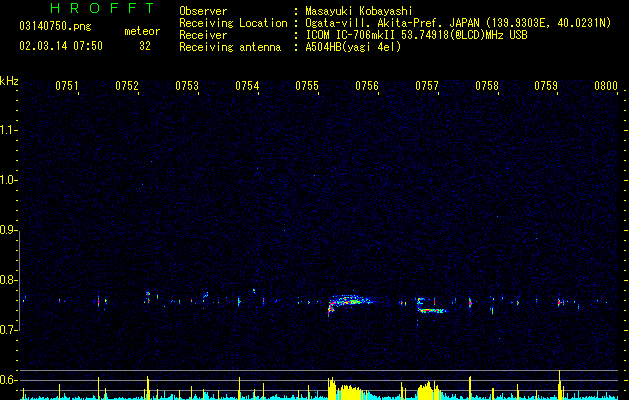Click the 1.1 kHz axis label
629x400 pixels.
tap(9, 130)
